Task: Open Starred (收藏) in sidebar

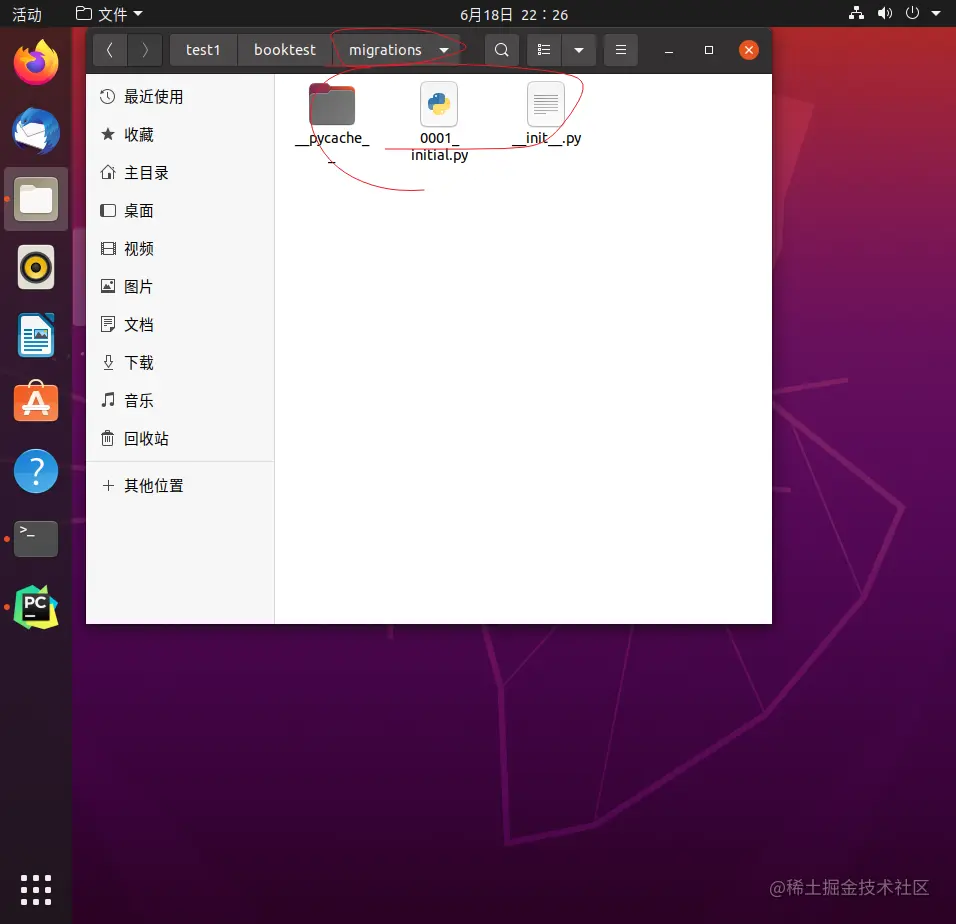Action: tap(180, 135)
